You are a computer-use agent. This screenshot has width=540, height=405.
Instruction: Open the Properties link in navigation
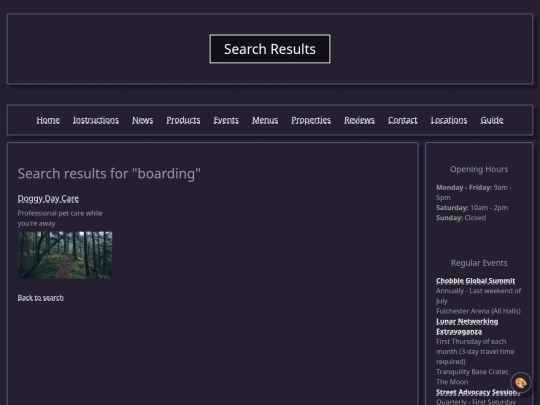point(311,120)
